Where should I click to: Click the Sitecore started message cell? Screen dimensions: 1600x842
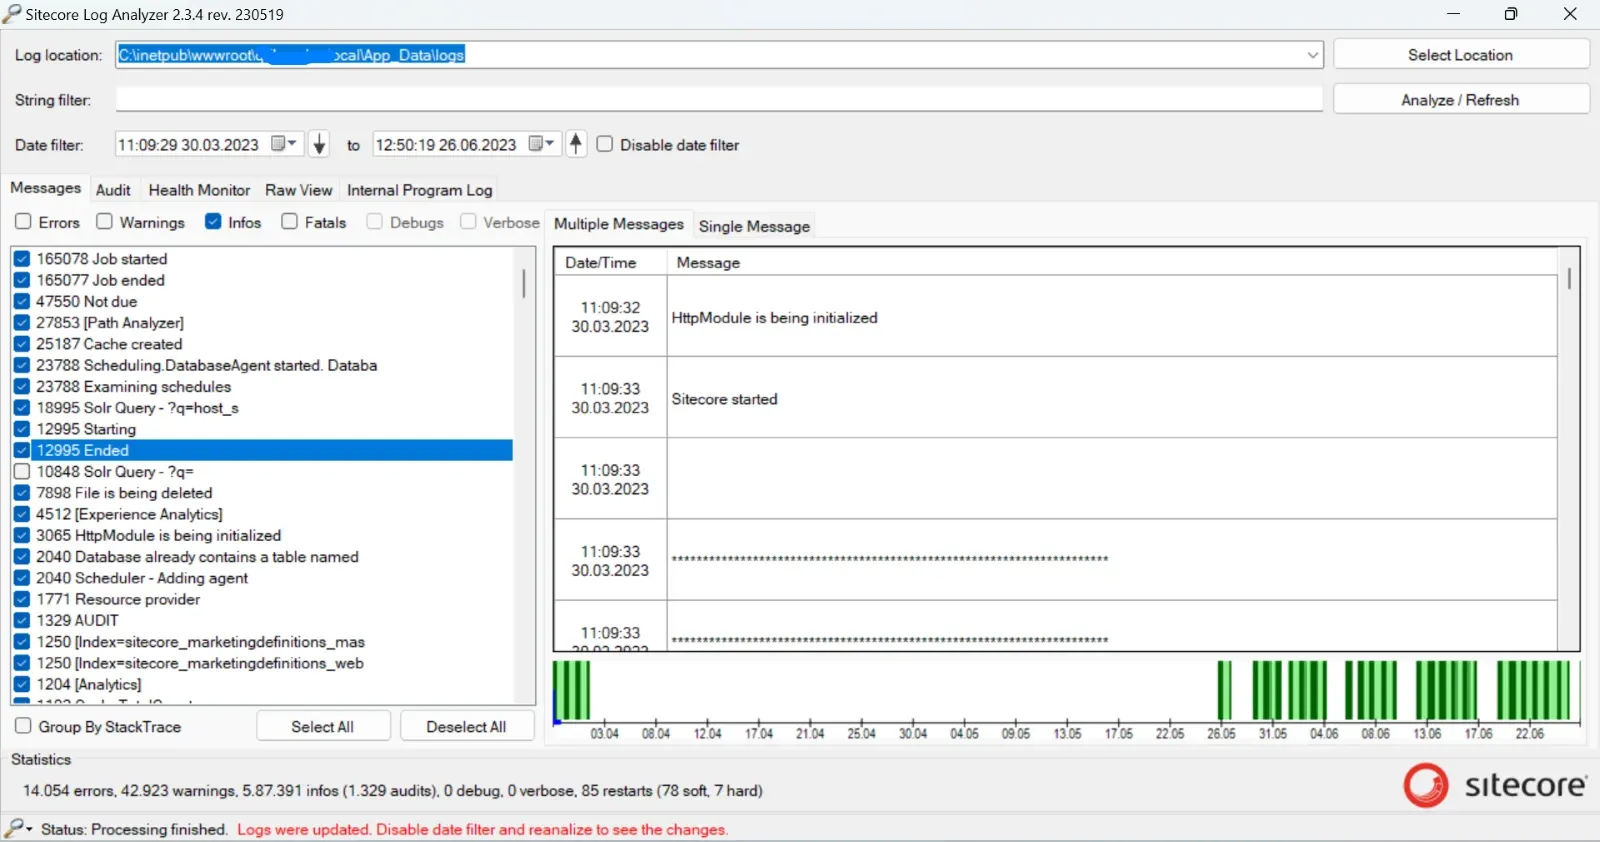(1112, 398)
